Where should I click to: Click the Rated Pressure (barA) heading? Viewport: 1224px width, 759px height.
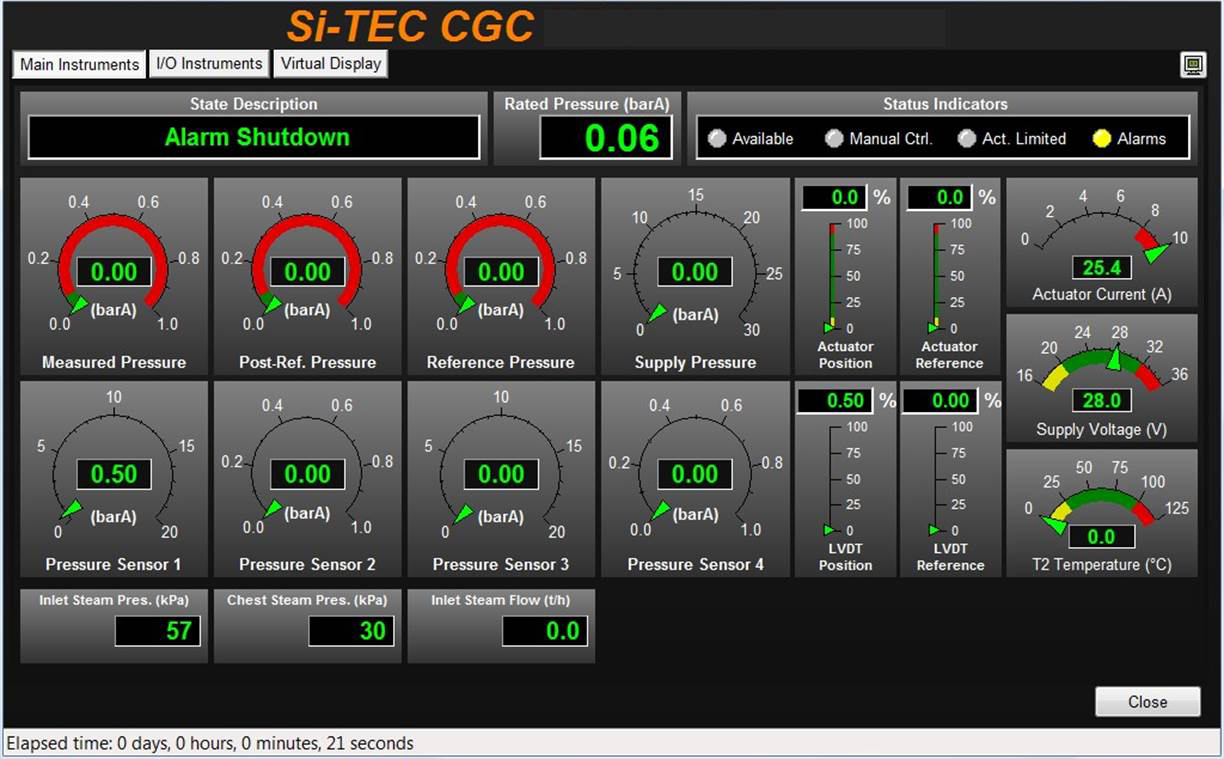point(587,104)
